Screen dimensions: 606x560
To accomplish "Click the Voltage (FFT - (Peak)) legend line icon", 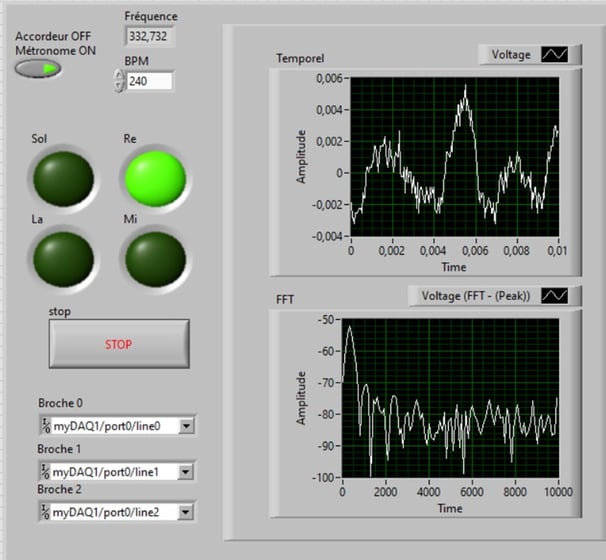I will pos(554,296).
